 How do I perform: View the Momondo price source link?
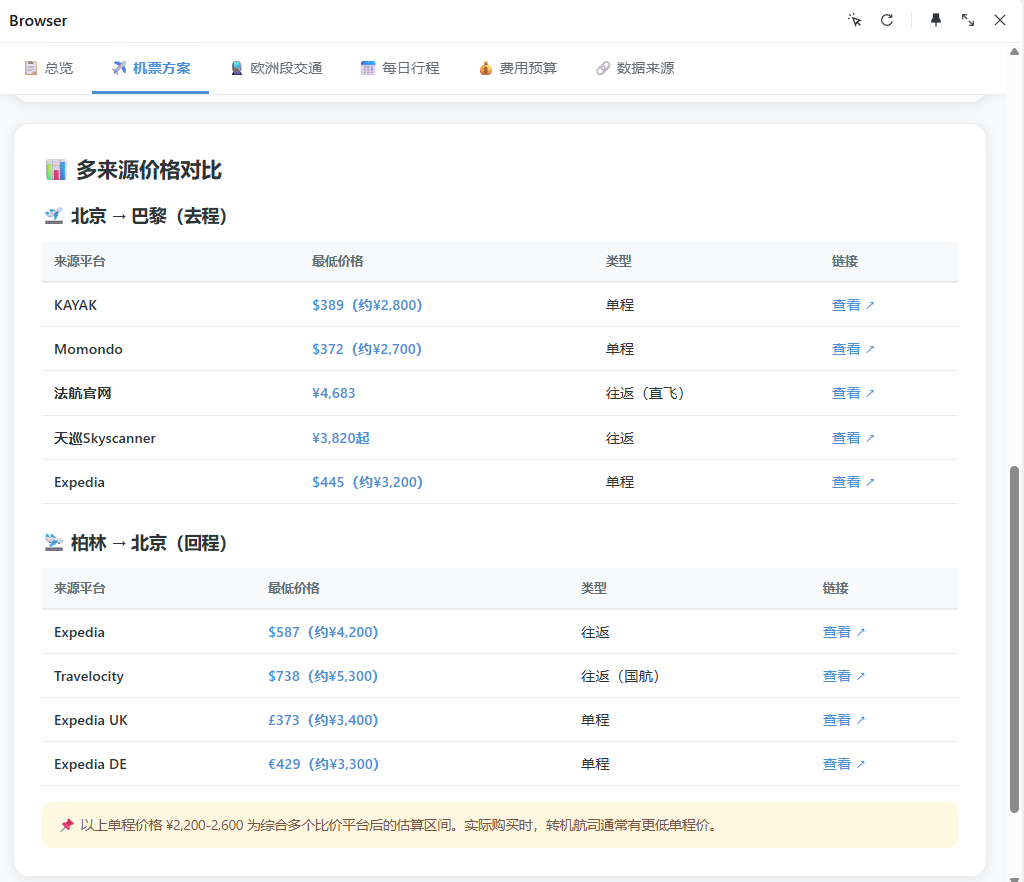pos(852,349)
